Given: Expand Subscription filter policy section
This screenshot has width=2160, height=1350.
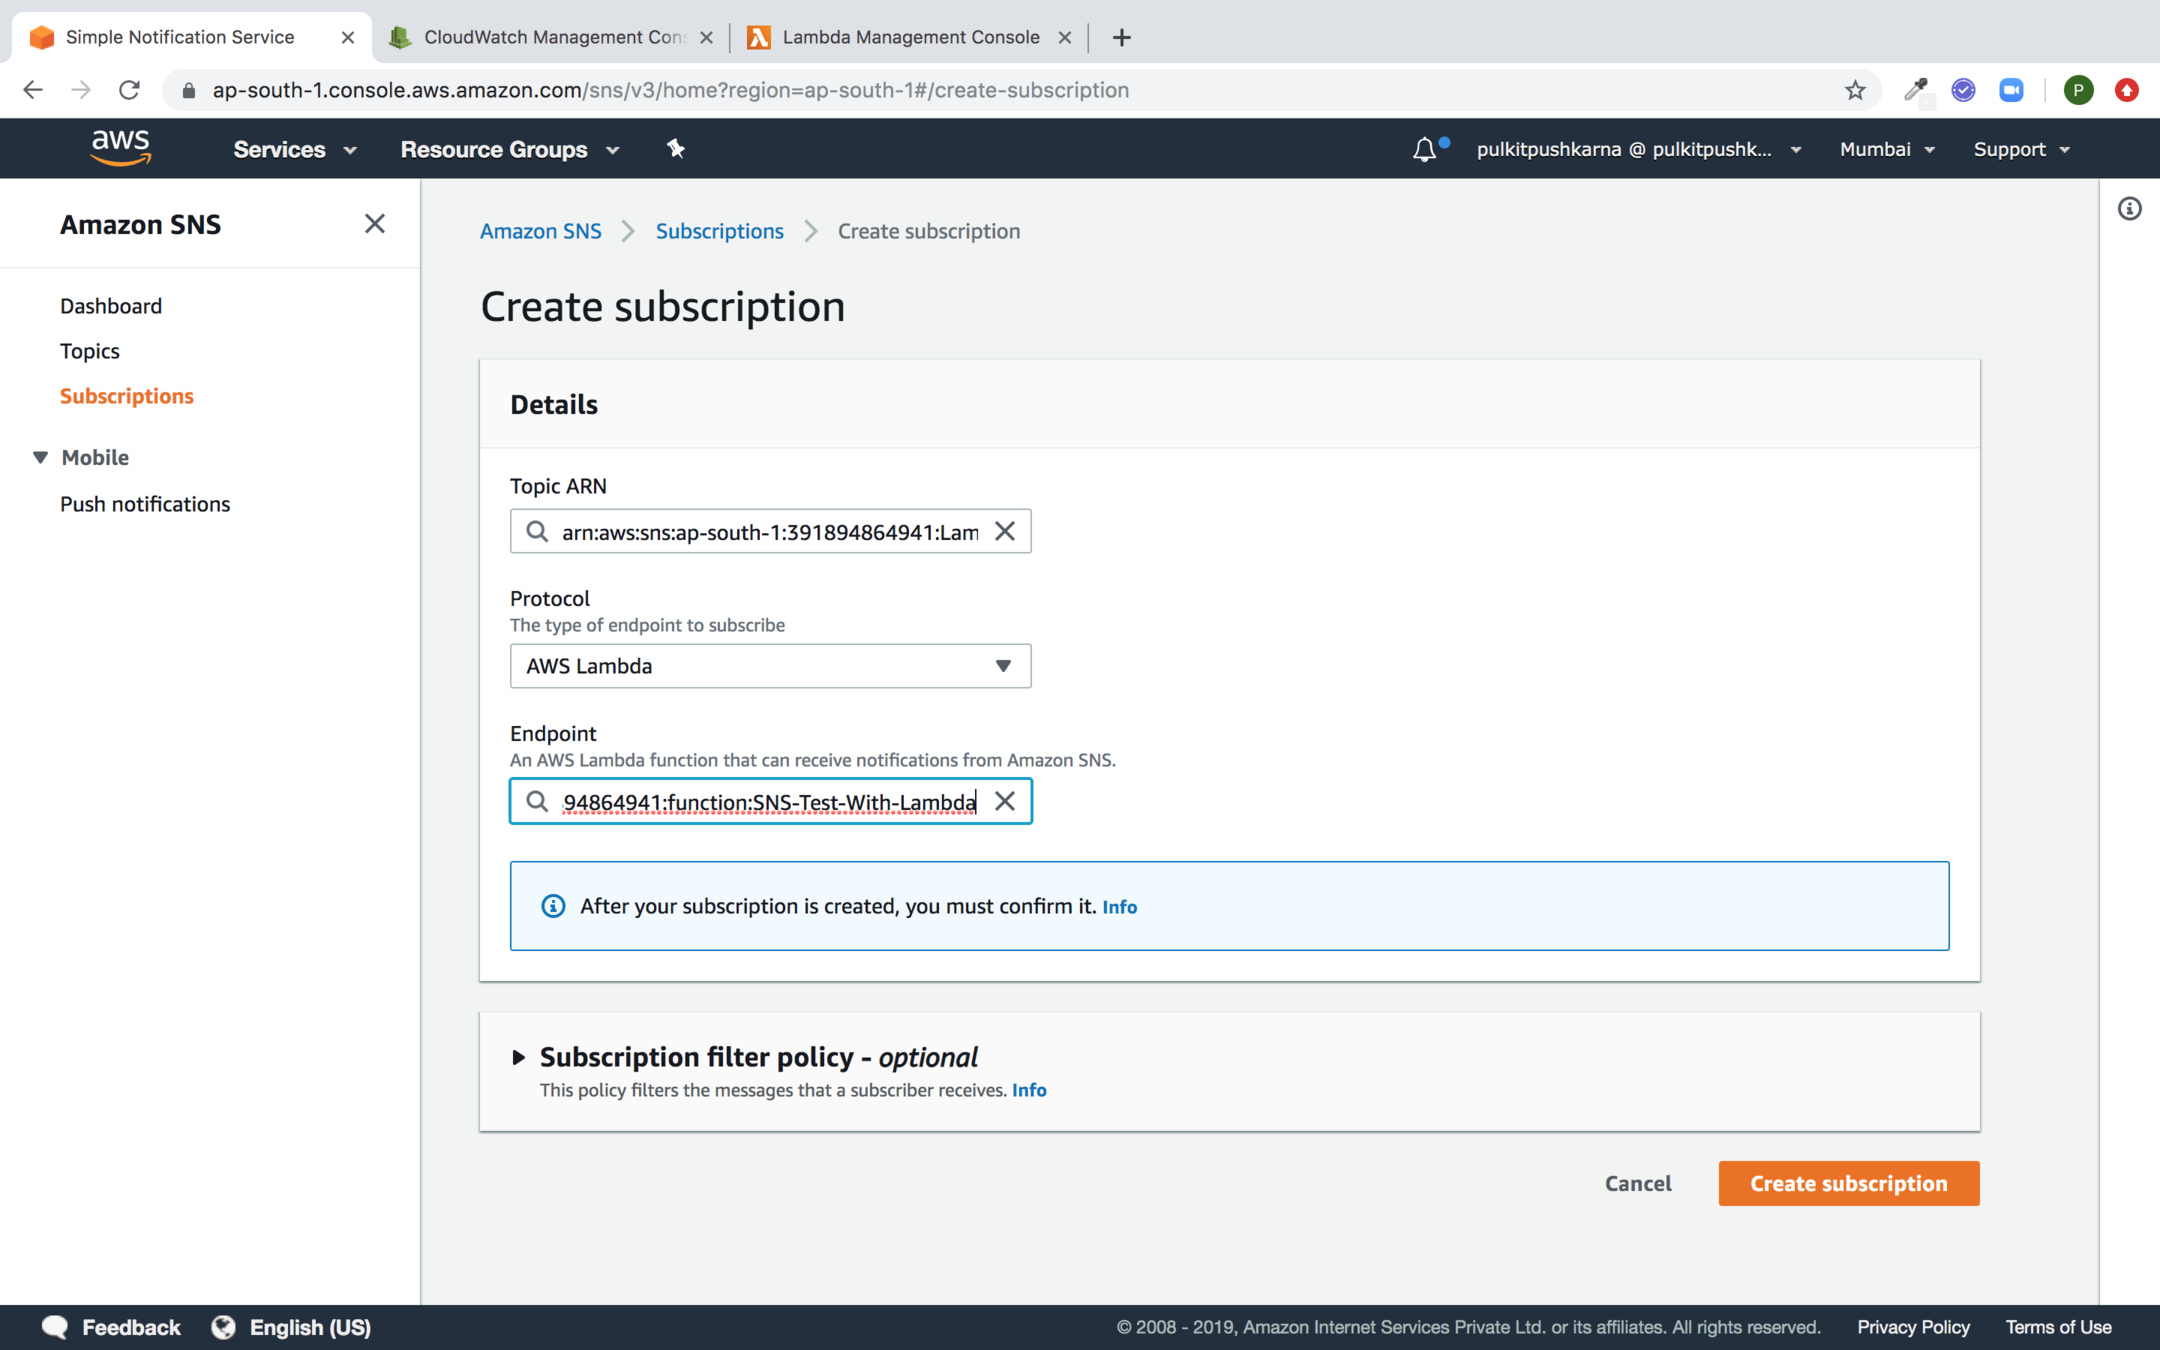Looking at the screenshot, I should tap(518, 1057).
